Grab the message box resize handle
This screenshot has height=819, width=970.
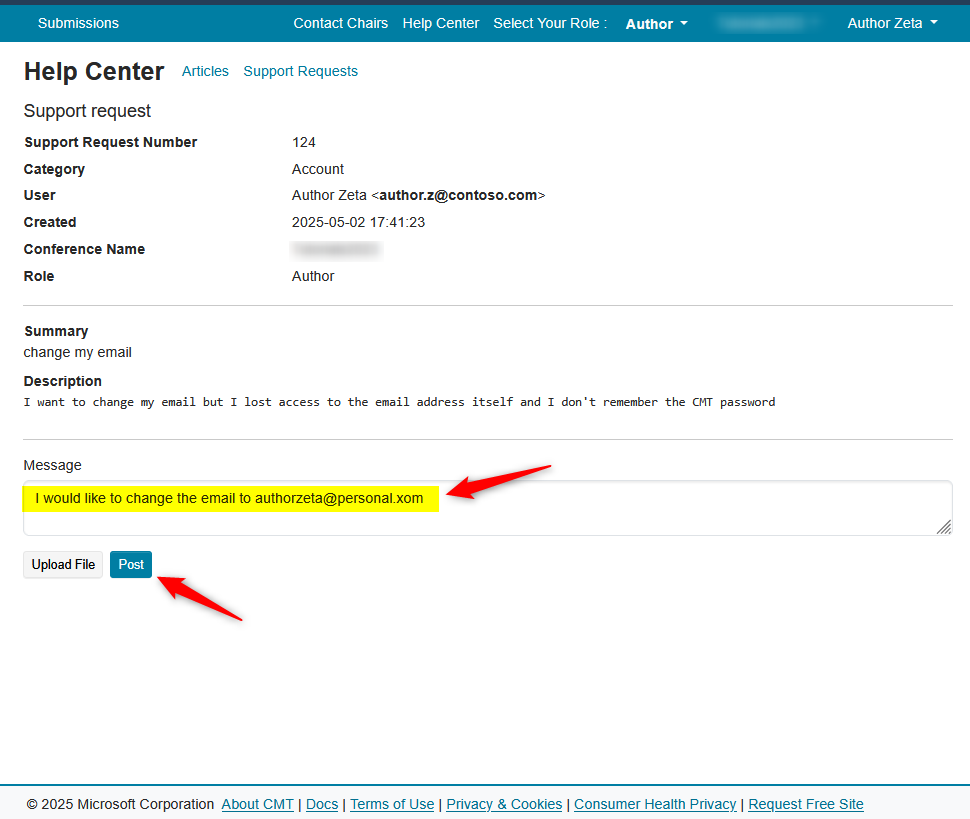click(943, 527)
